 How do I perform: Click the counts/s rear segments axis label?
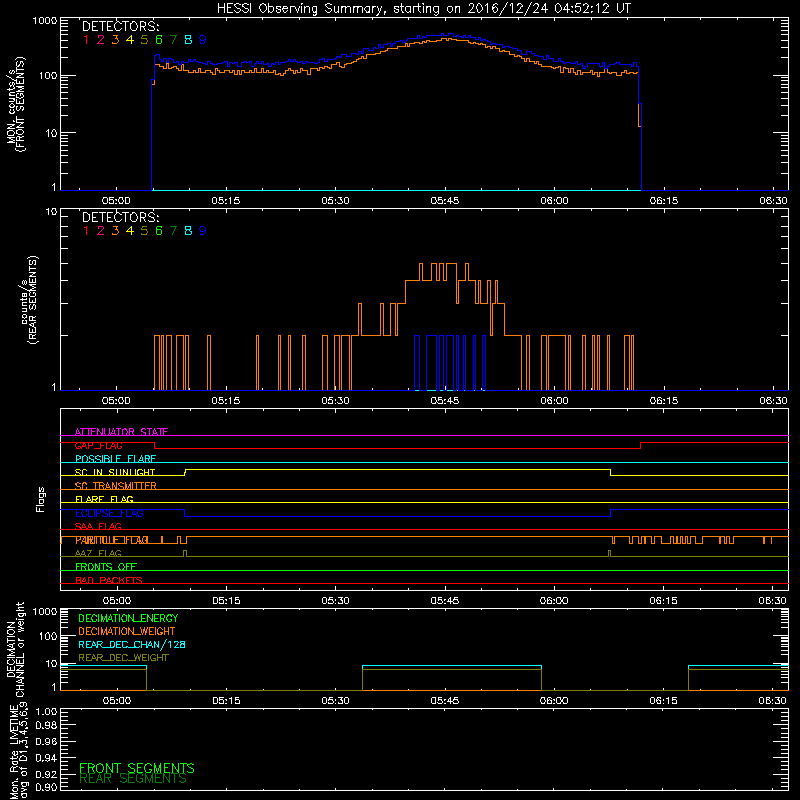pyautogui.click(x=29, y=299)
